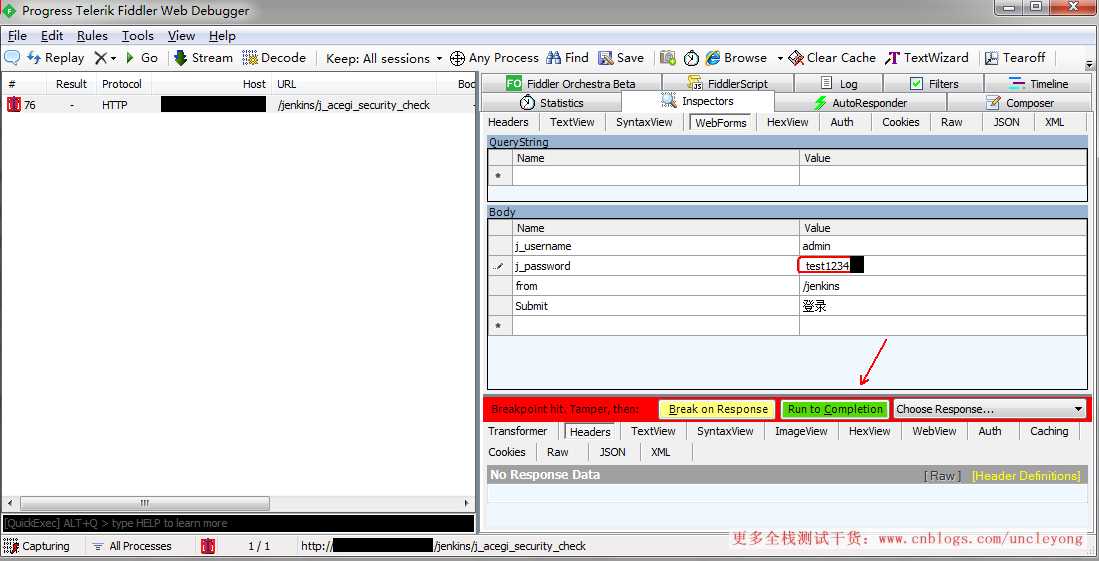Open the File menu
Image resolution: width=1099 pixels, height=561 pixels.
click(x=17, y=36)
